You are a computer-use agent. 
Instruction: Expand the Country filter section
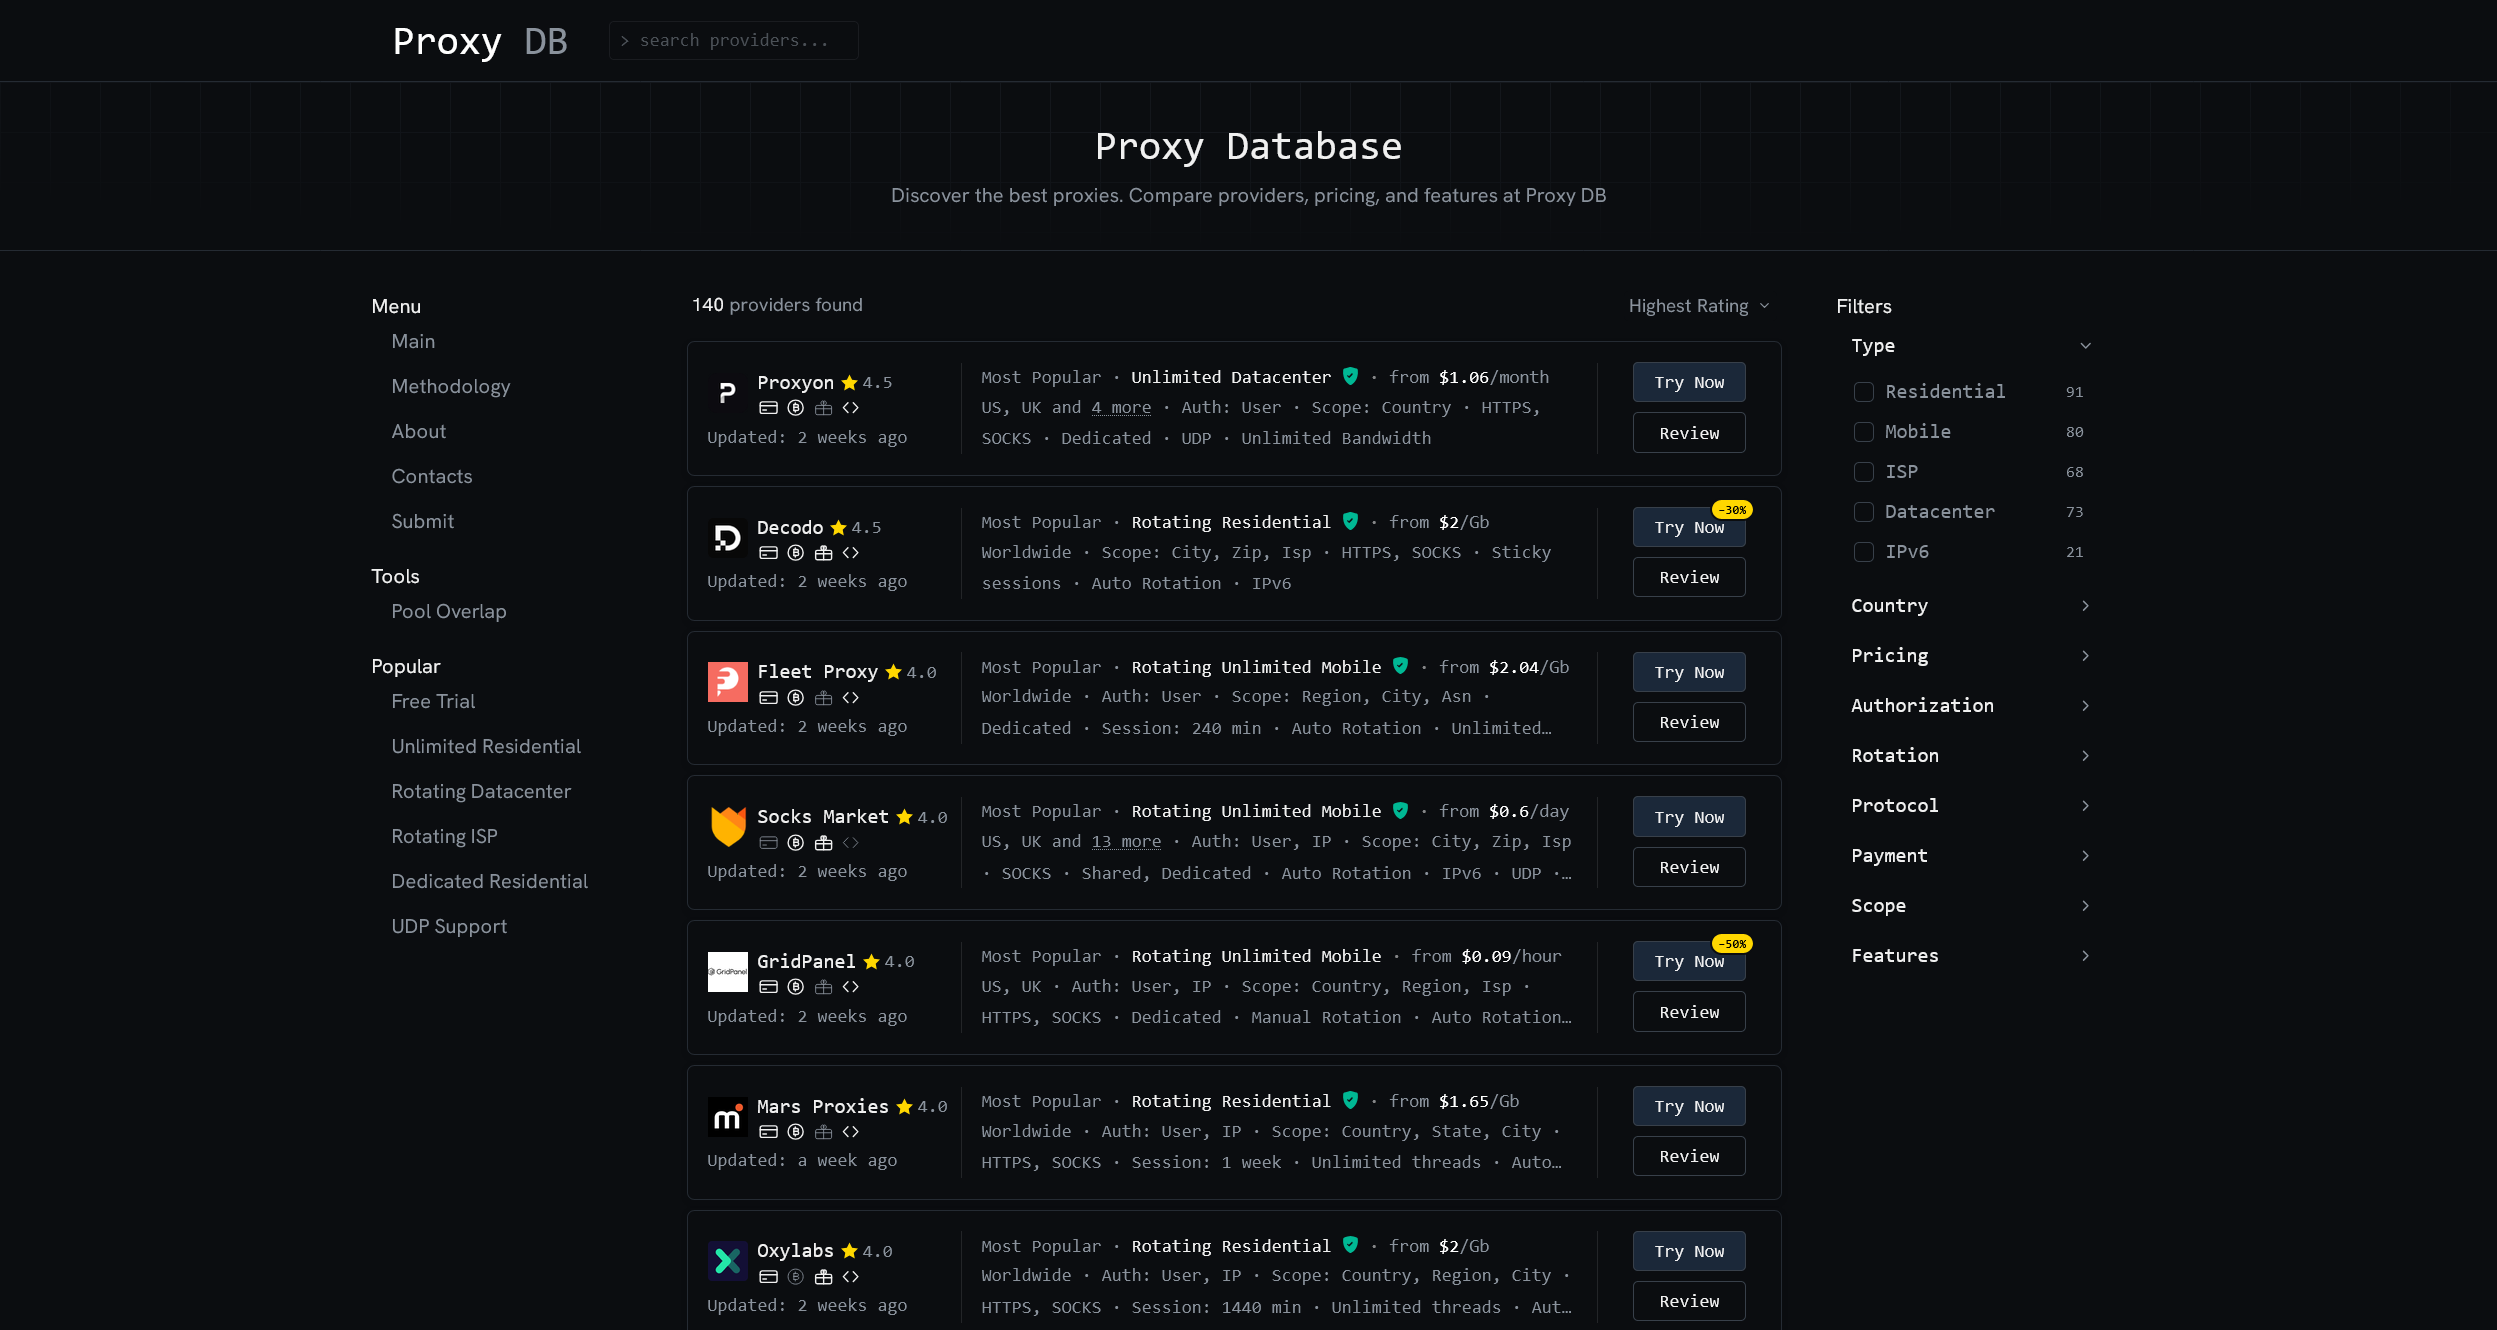coord(1971,606)
